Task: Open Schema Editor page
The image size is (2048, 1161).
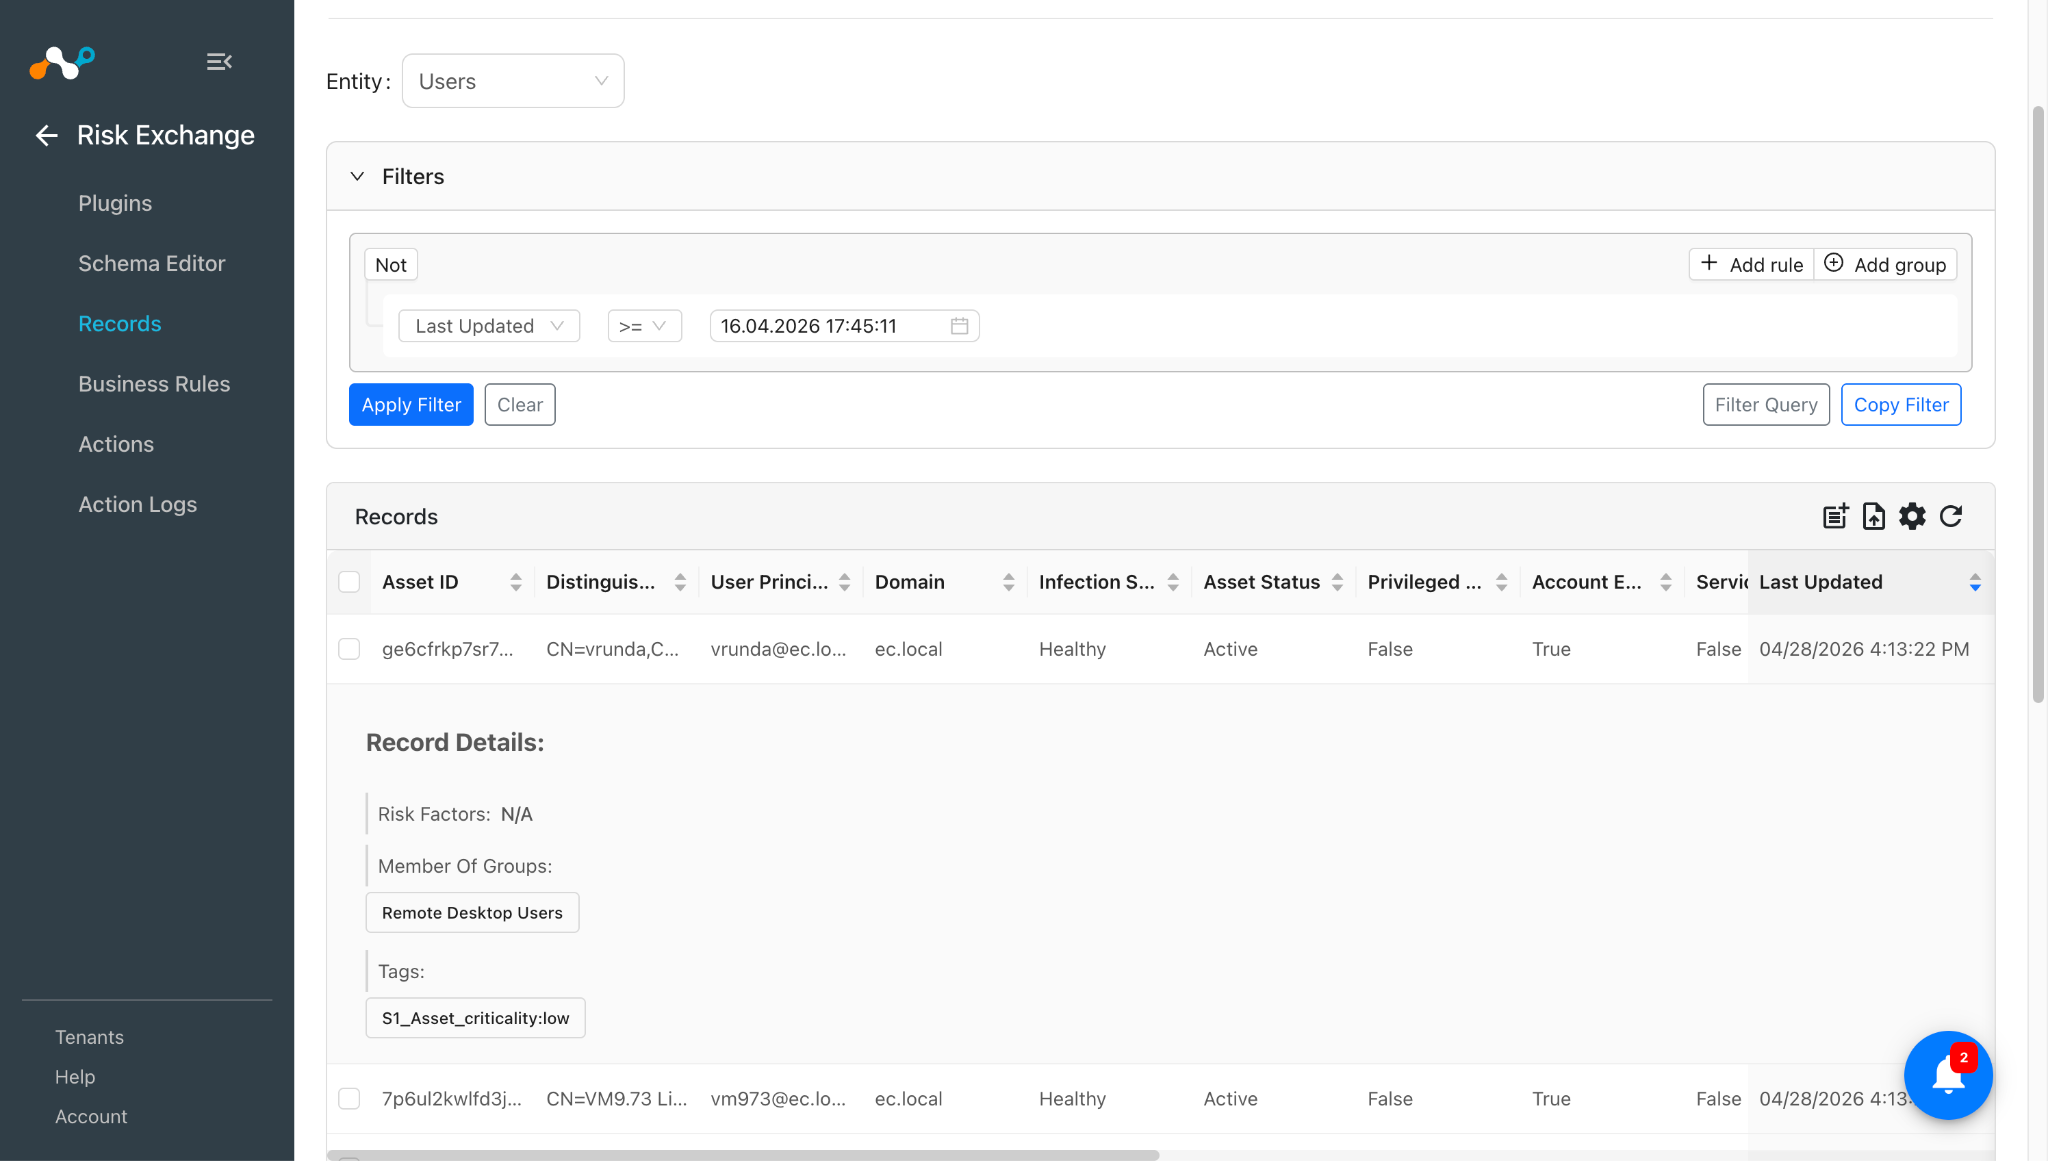Action: (x=152, y=263)
